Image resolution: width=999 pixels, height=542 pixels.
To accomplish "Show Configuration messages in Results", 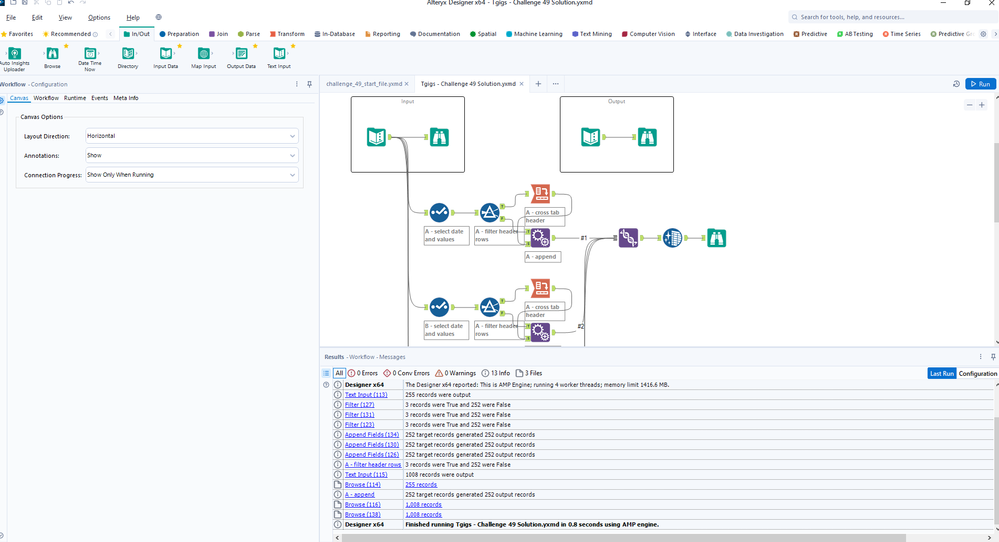I will coord(977,373).
